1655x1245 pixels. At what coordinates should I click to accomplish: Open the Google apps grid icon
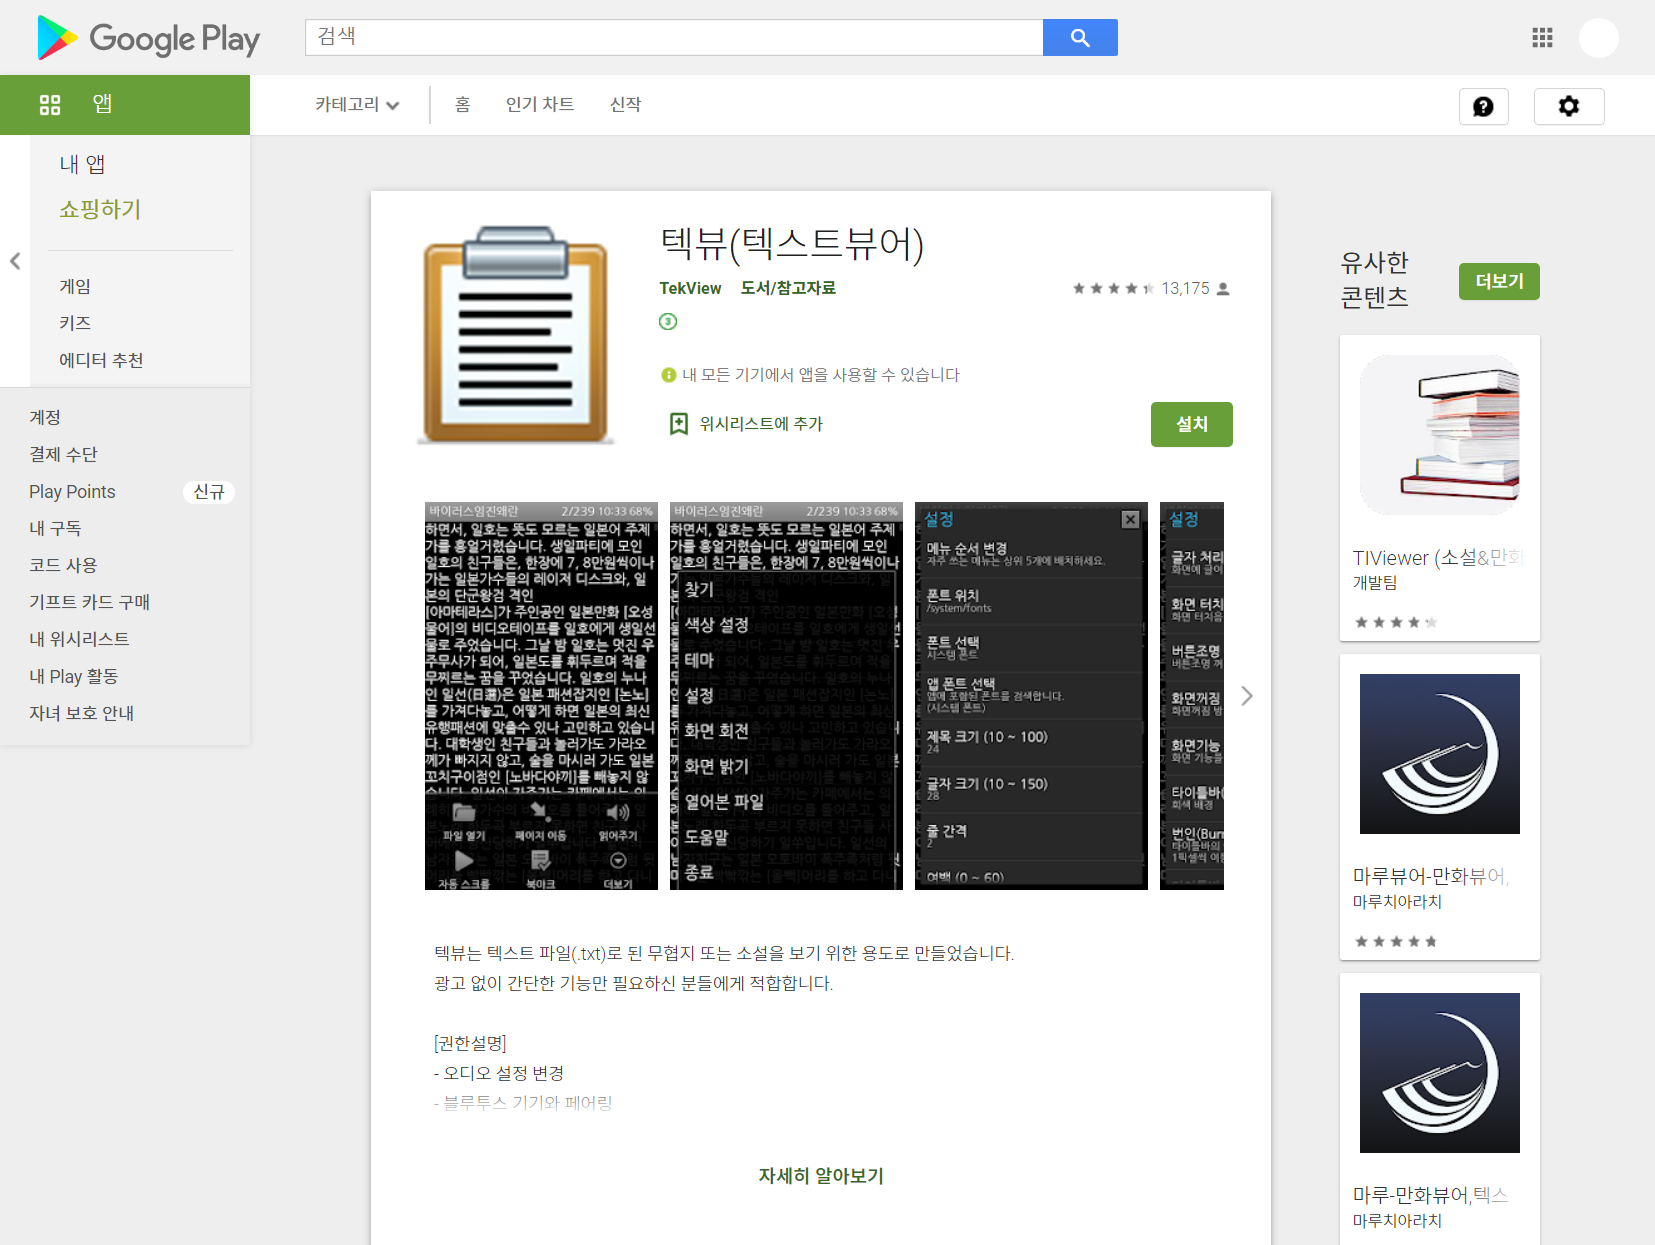1542,38
